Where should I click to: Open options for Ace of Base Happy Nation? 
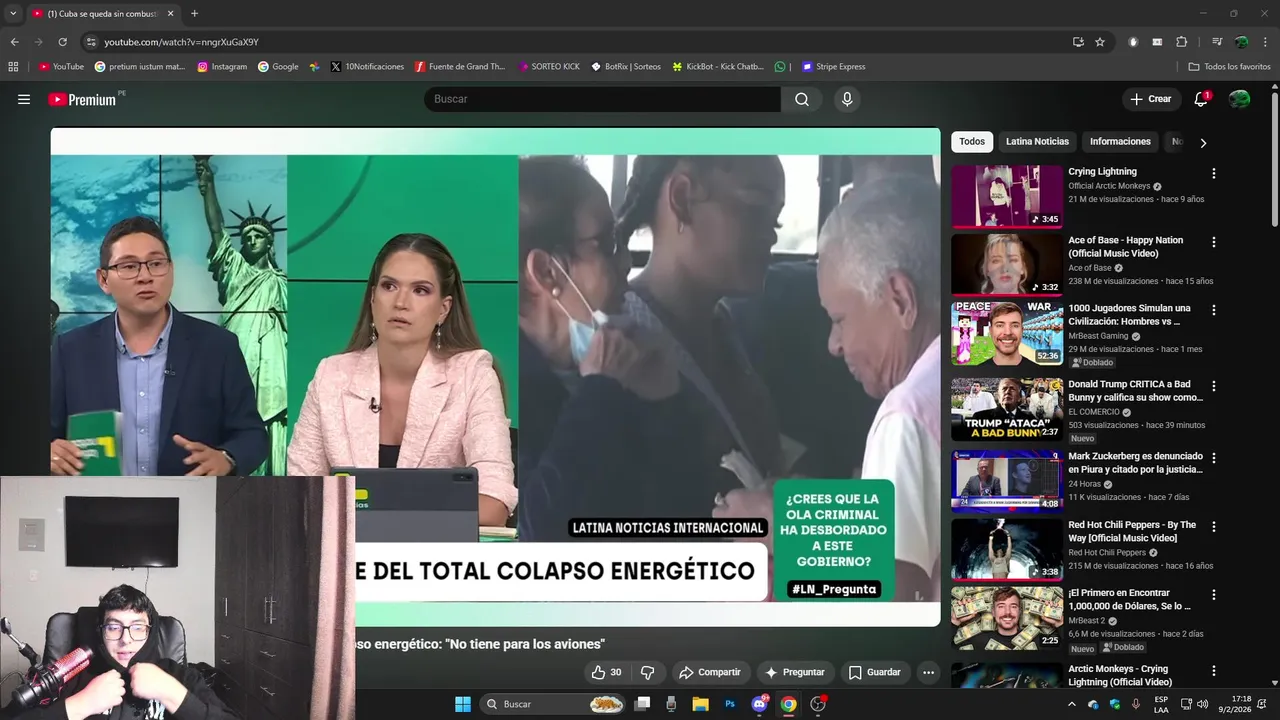pos(1214,242)
